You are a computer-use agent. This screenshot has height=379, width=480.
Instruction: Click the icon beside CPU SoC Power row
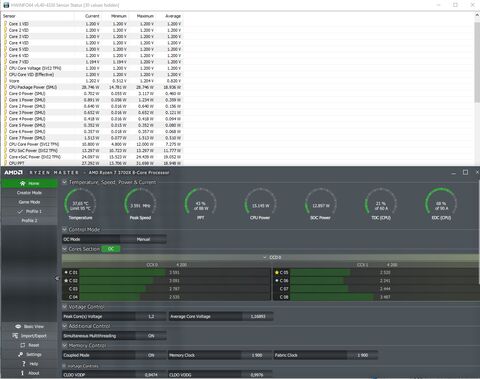(x=5, y=150)
